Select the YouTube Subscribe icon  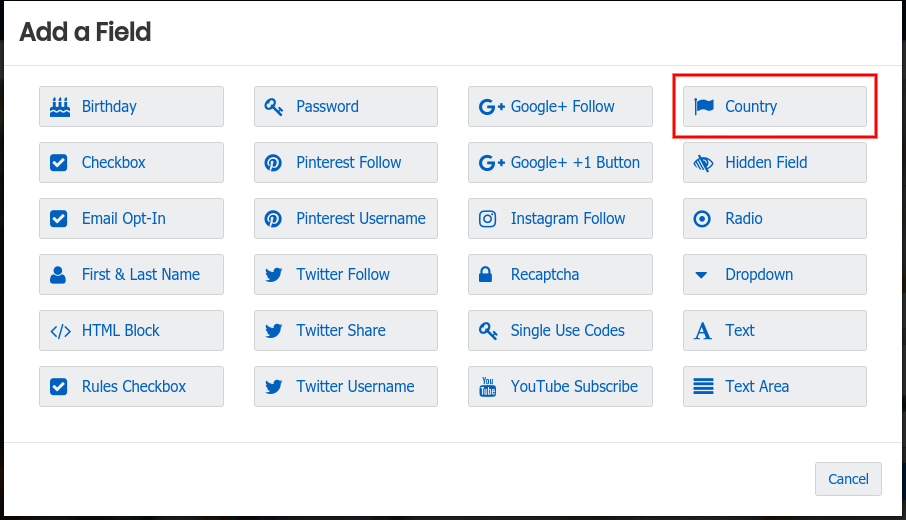[488, 386]
